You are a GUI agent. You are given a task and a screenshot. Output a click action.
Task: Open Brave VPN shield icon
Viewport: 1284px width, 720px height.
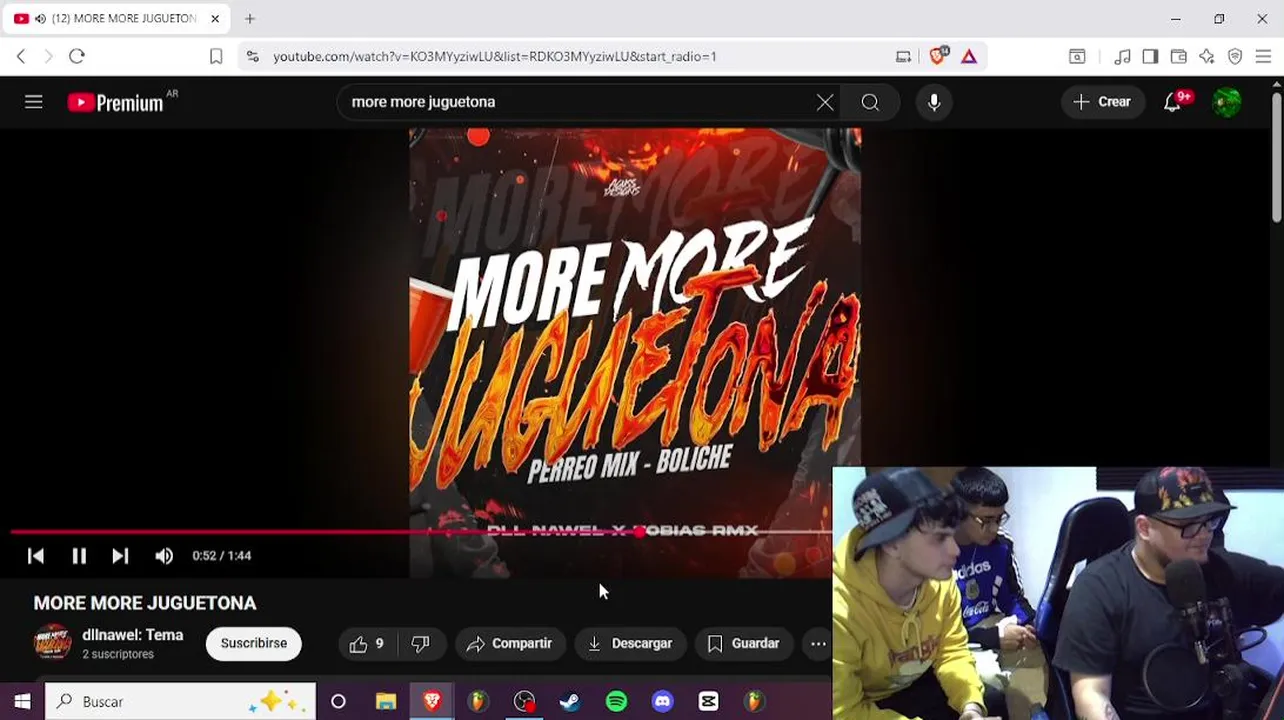click(1235, 56)
